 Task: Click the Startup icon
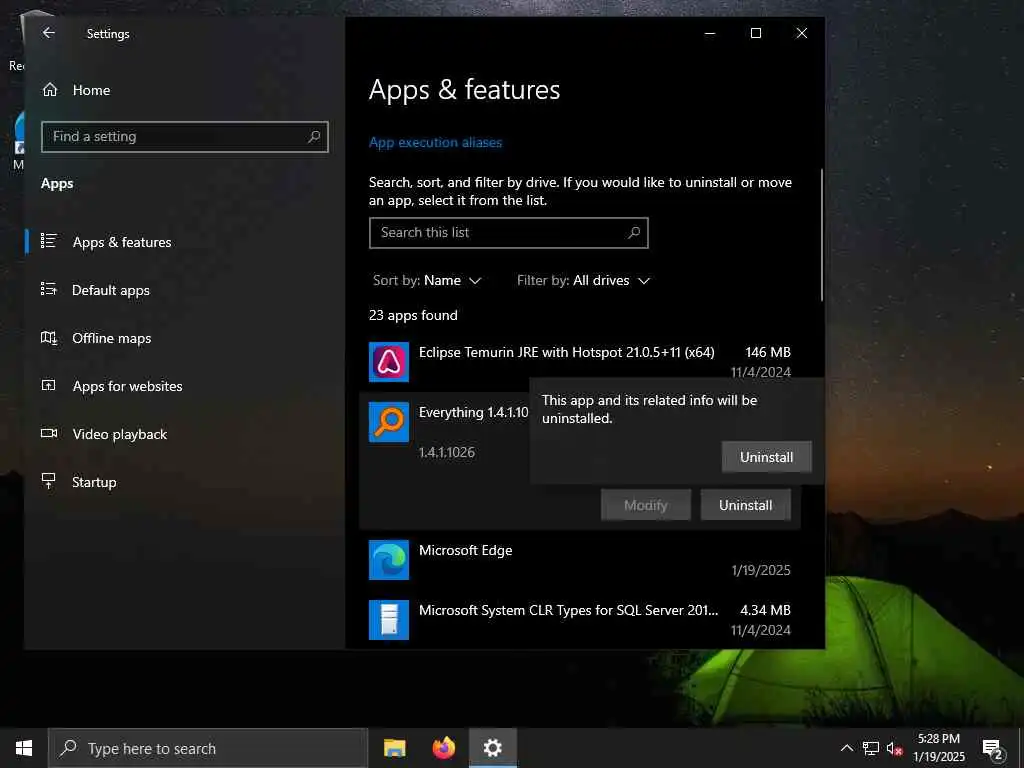tap(48, 481)
